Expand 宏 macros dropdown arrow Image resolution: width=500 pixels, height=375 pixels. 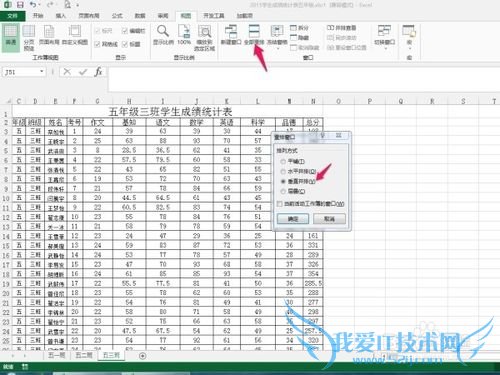click(x=409, y=49)
